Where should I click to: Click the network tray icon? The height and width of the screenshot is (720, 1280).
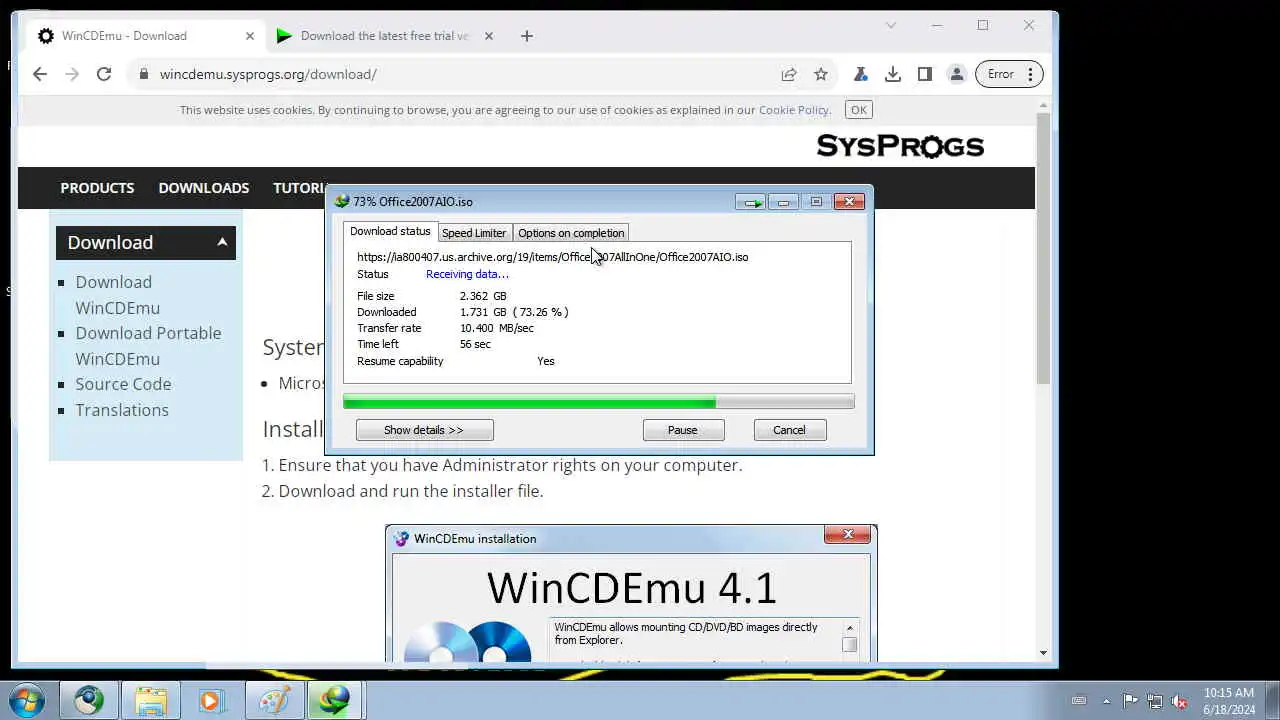coord(1155,701)
